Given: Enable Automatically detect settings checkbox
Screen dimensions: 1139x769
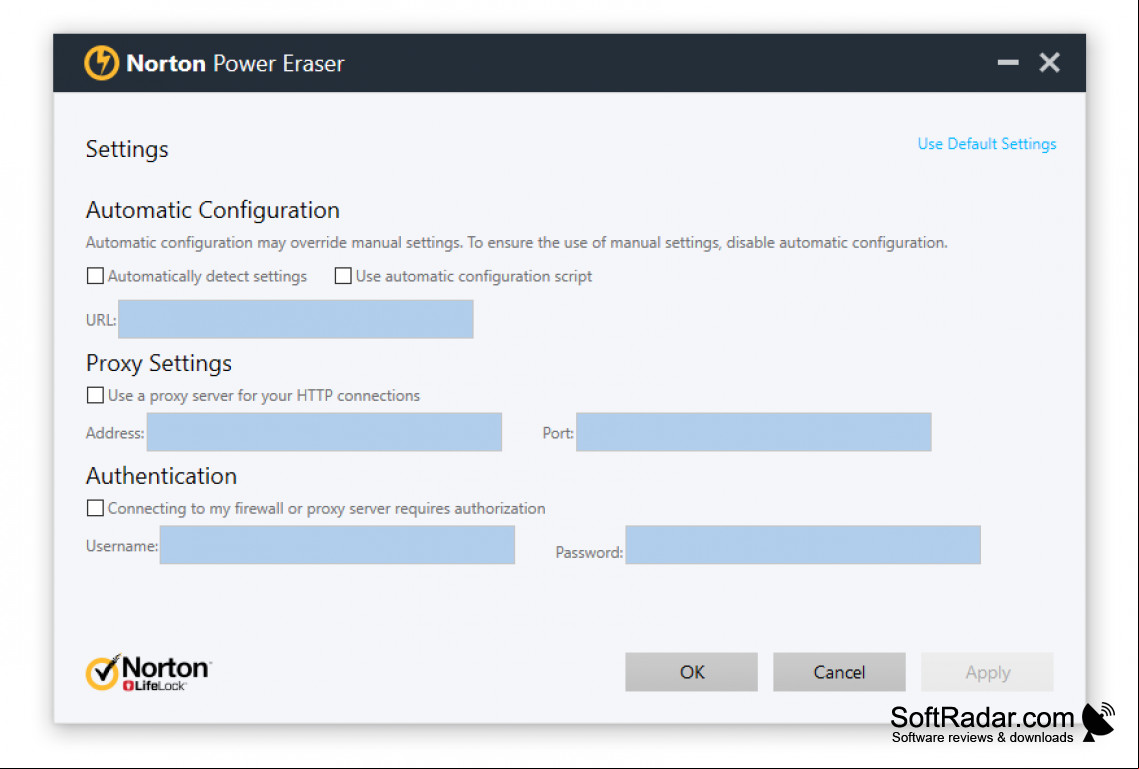Looking at the screenshot, I should (x=95, y=276).
